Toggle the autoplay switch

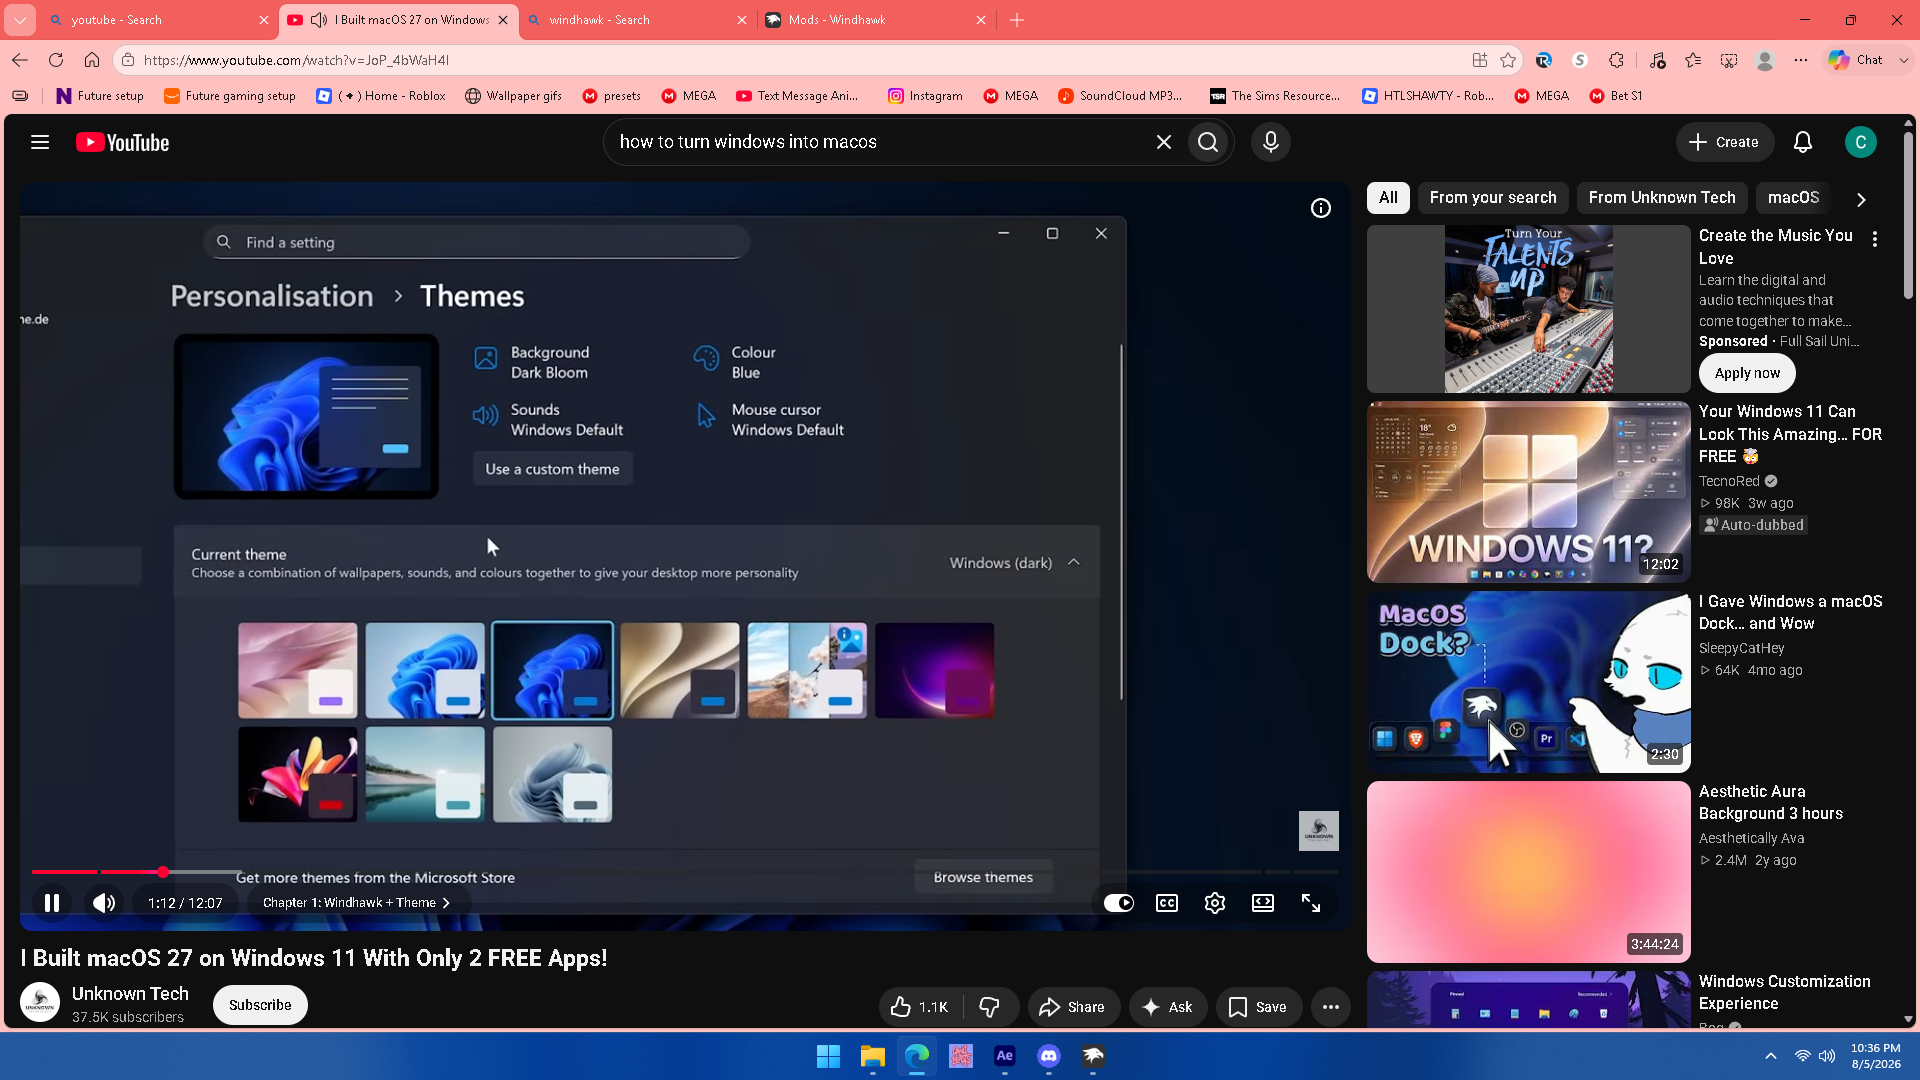tap(1119, 903)
